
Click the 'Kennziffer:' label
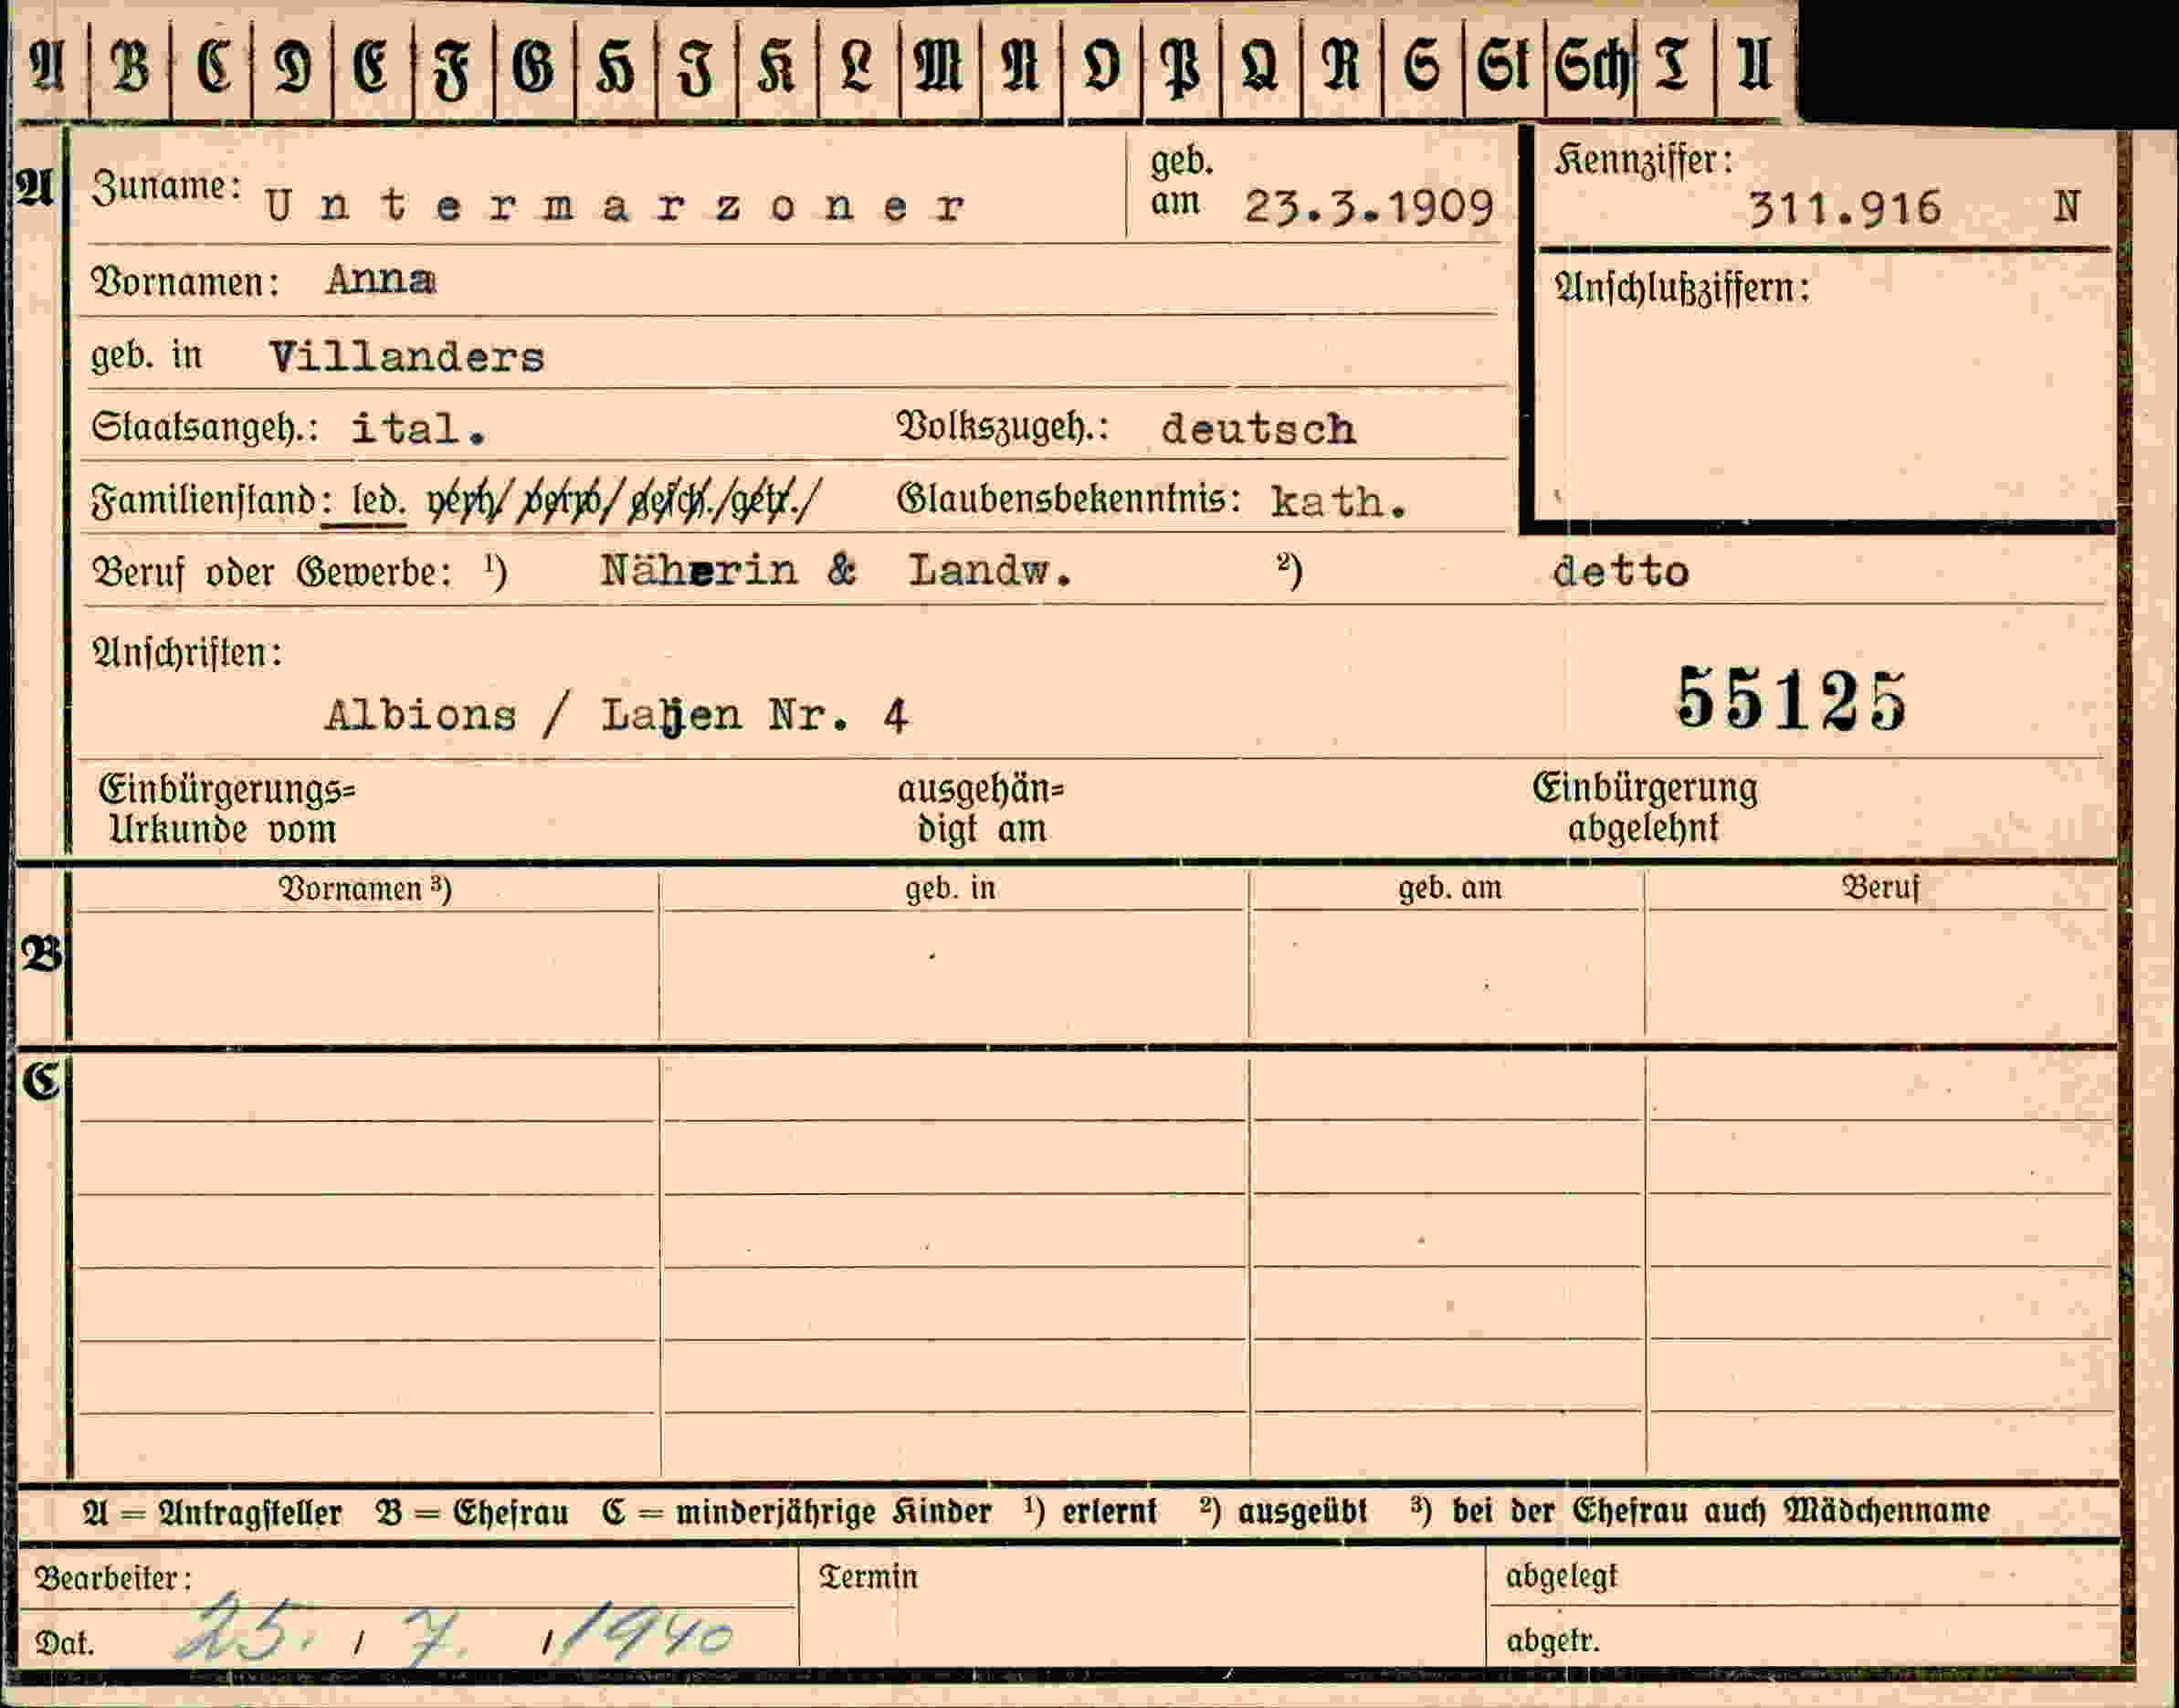1644,161
